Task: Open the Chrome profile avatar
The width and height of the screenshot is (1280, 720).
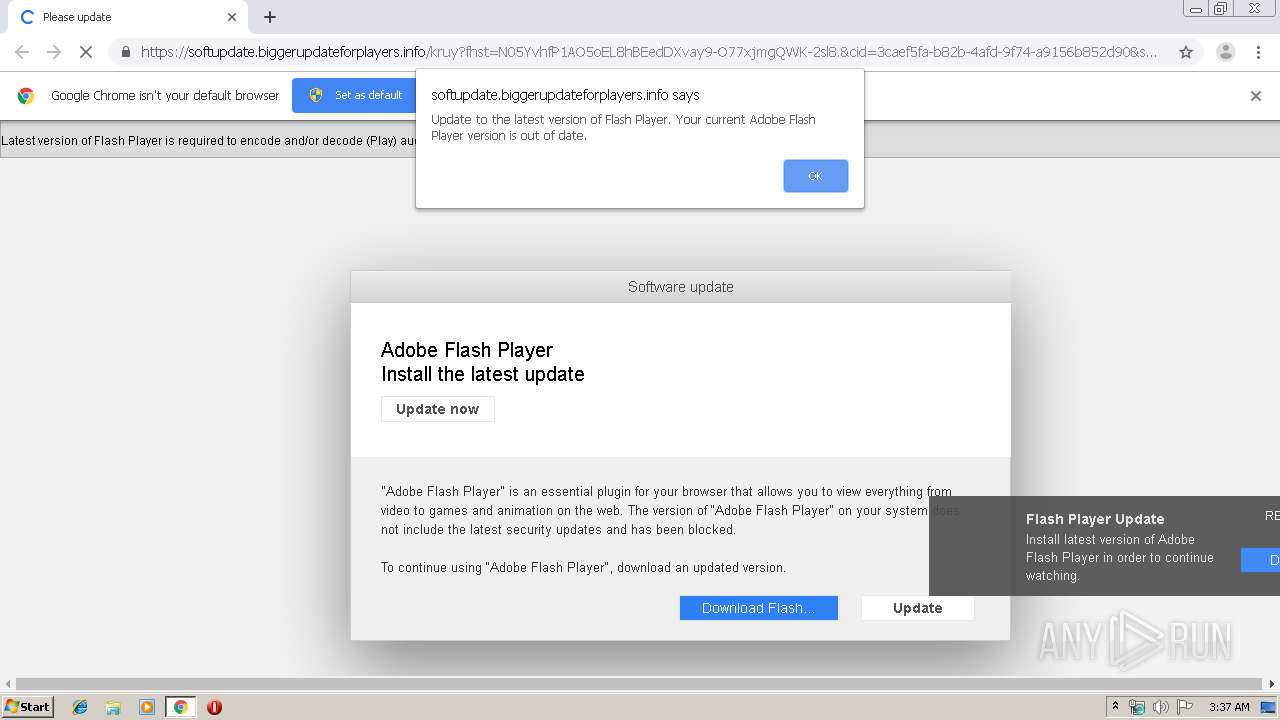Action: [1225, 52]
